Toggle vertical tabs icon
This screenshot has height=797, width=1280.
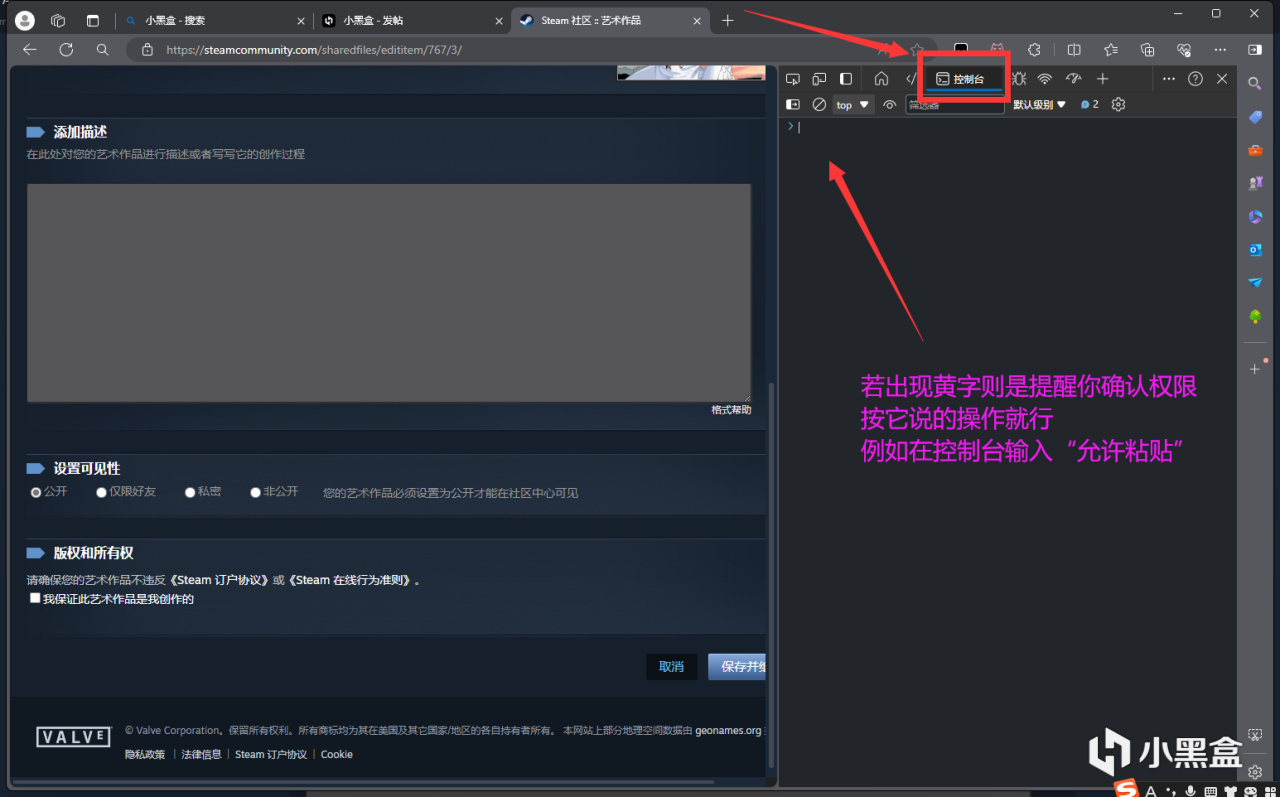[x=93, y=20]
